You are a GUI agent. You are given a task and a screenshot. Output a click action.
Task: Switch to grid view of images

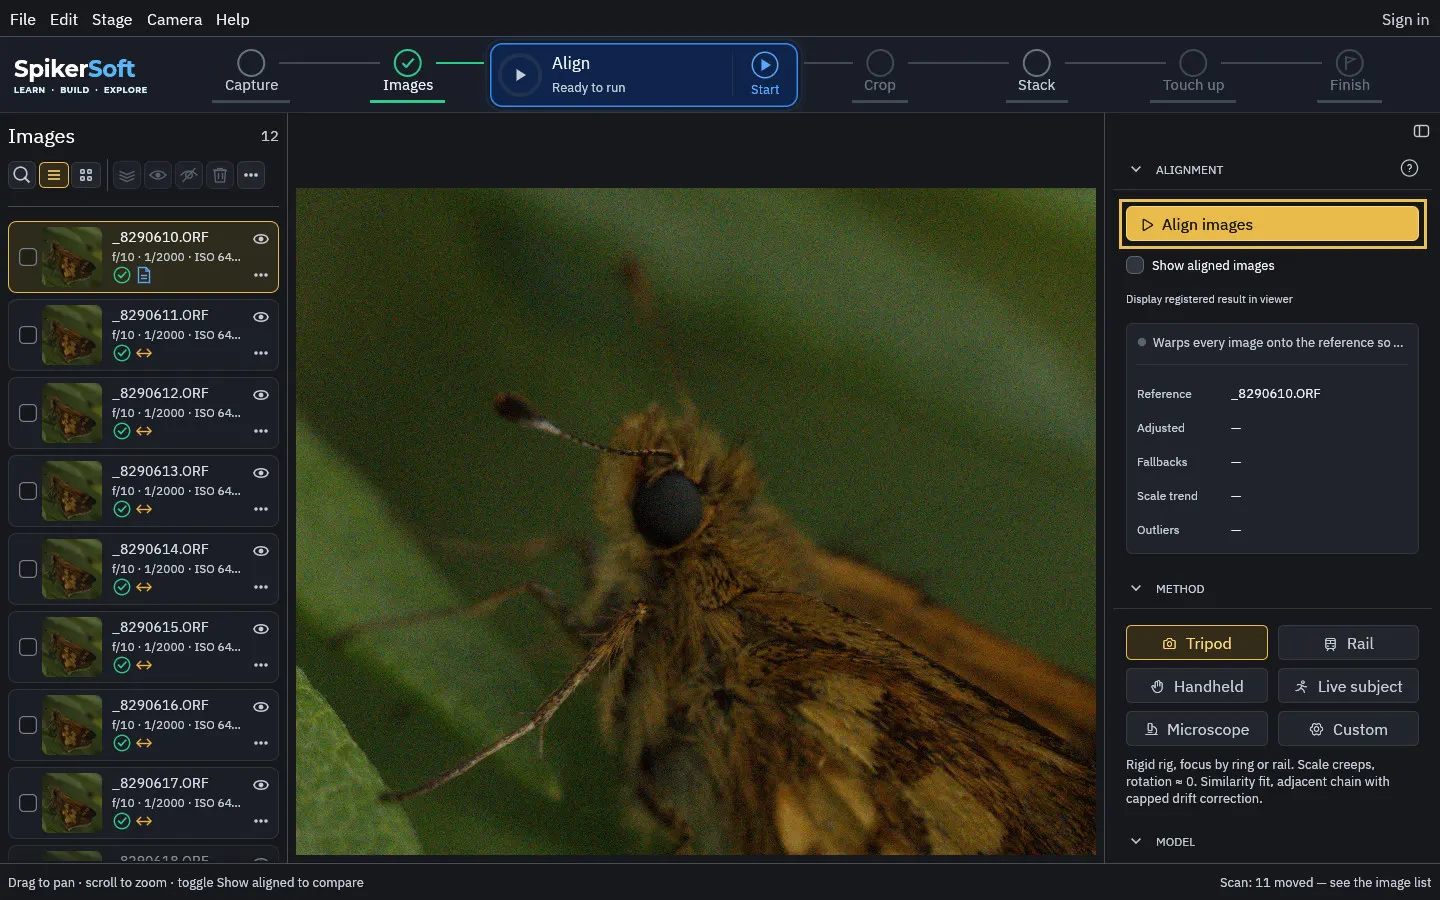(86, 175)
